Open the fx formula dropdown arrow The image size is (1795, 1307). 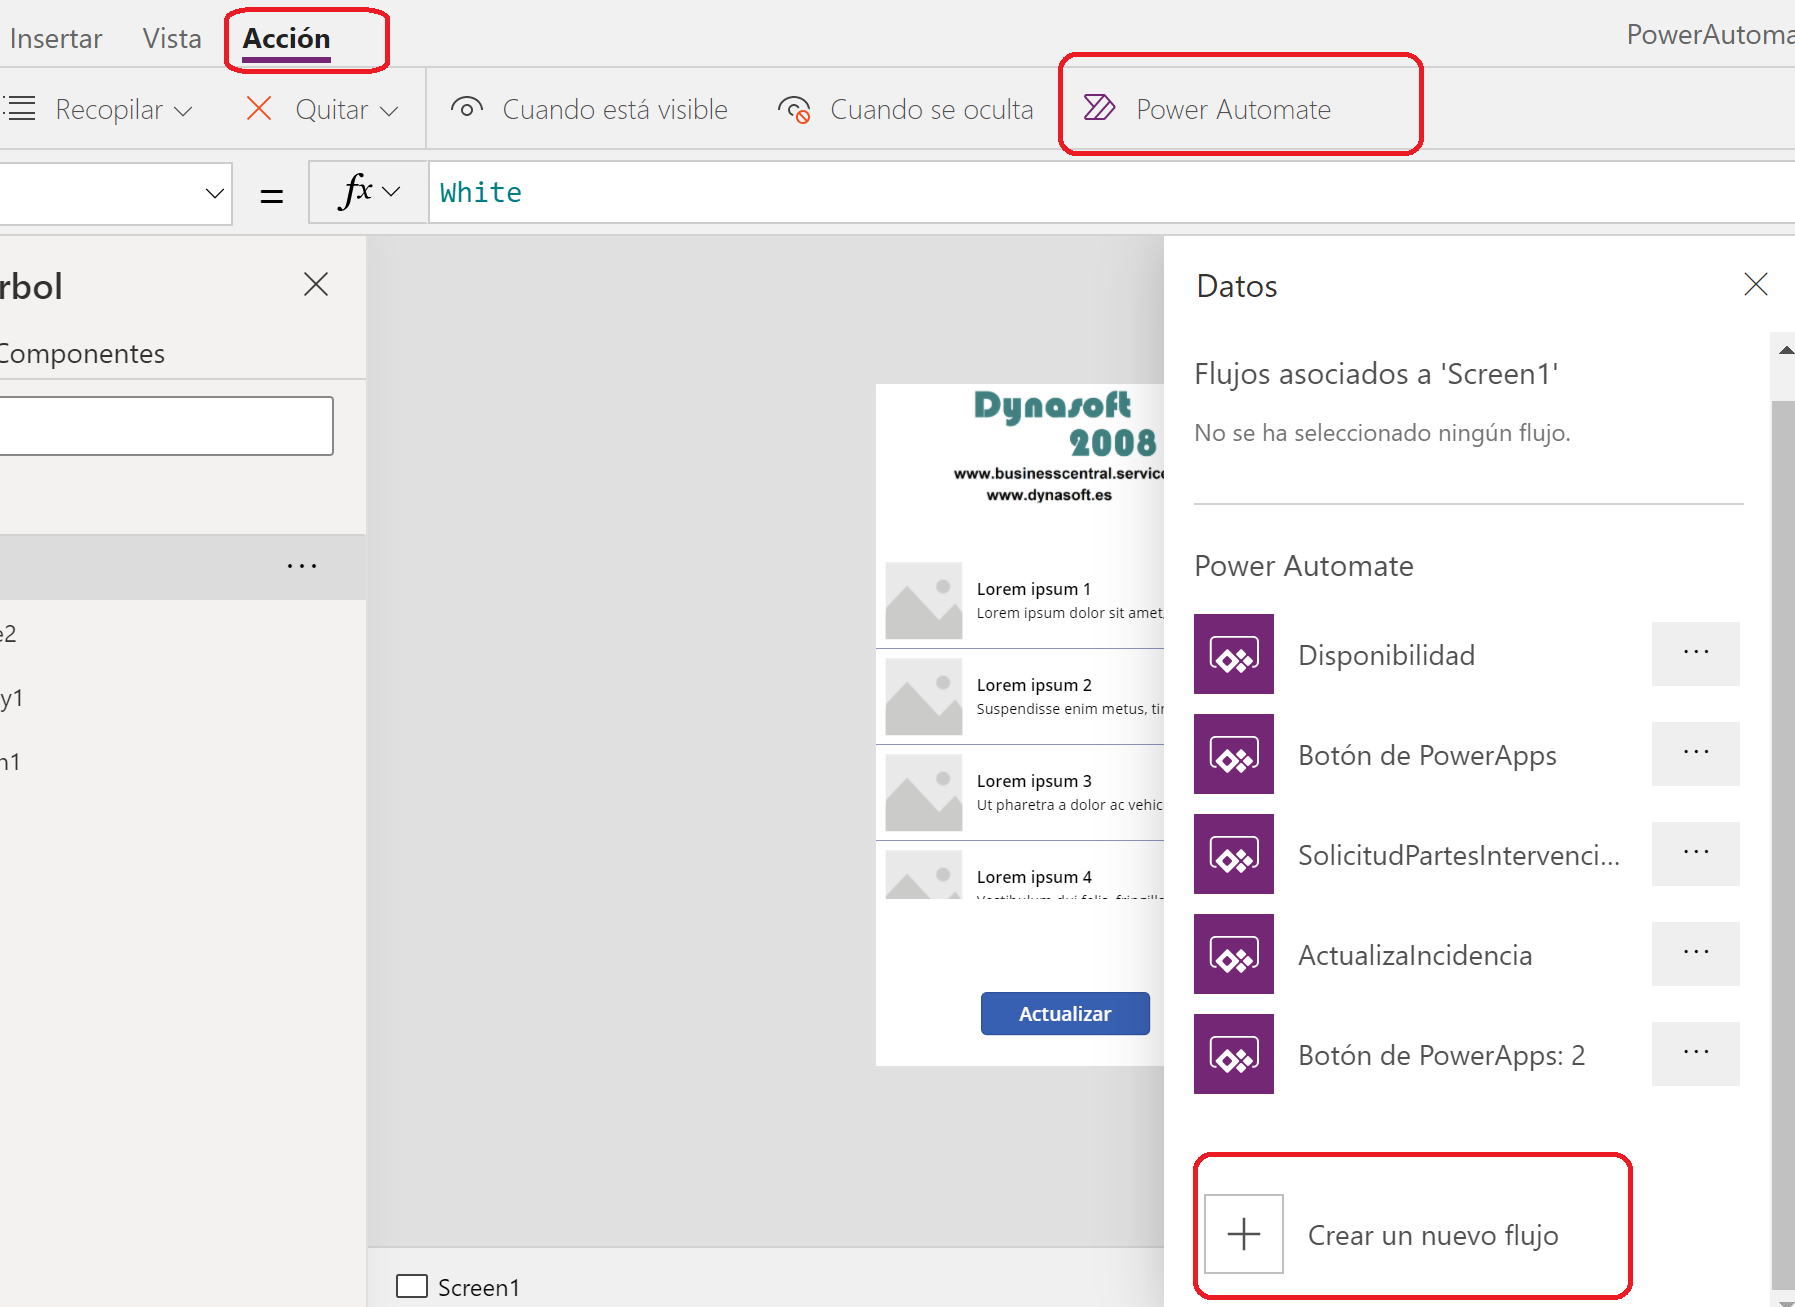pos(392,192)
